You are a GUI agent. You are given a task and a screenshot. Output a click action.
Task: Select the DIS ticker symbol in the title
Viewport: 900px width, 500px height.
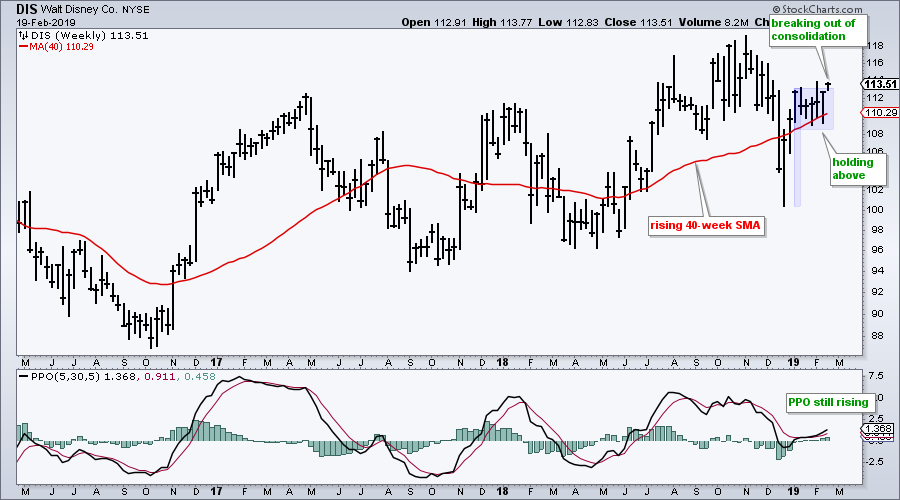25,10
